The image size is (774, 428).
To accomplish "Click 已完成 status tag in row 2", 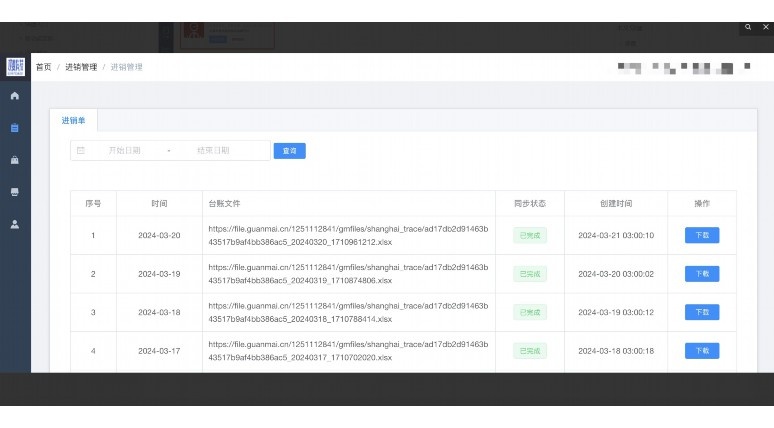I will (x=530, y=274).
